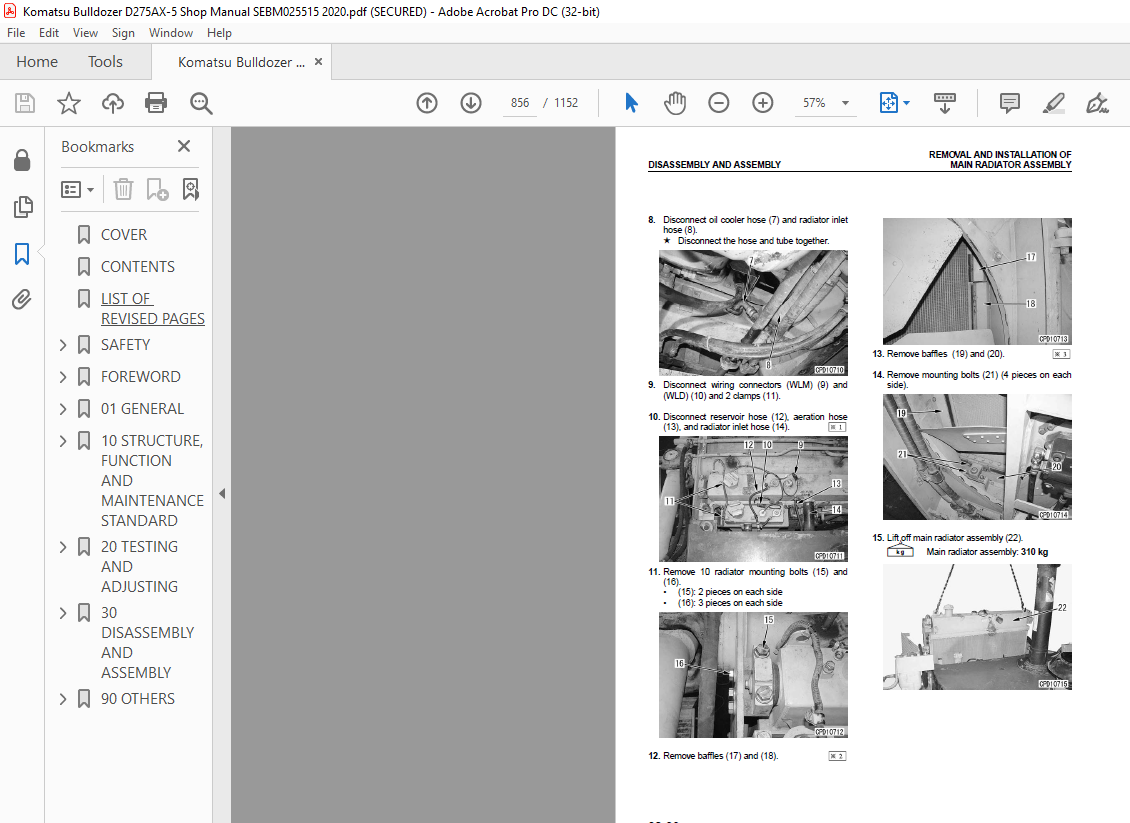The height and width of the screenshot is (823, 1130).
Task: Add a new bookmark icon
Action: (157, 190)
